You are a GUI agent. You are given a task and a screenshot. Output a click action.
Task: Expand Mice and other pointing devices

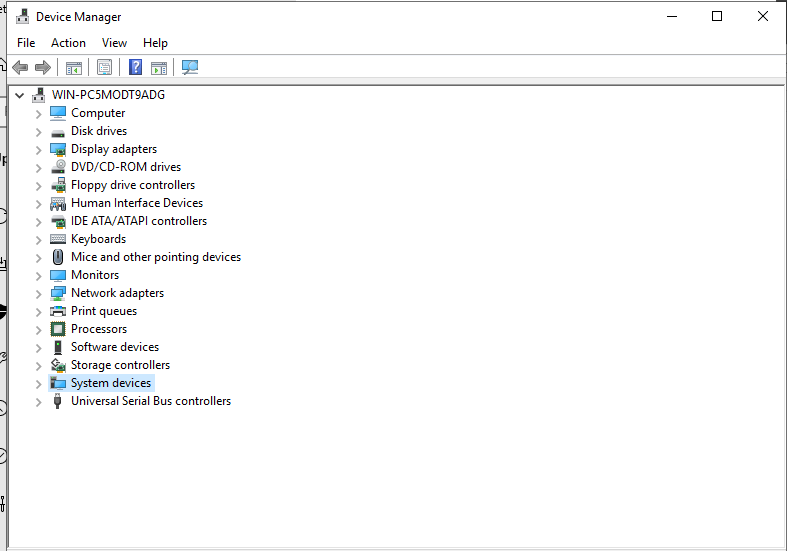(x=38, y=258)
